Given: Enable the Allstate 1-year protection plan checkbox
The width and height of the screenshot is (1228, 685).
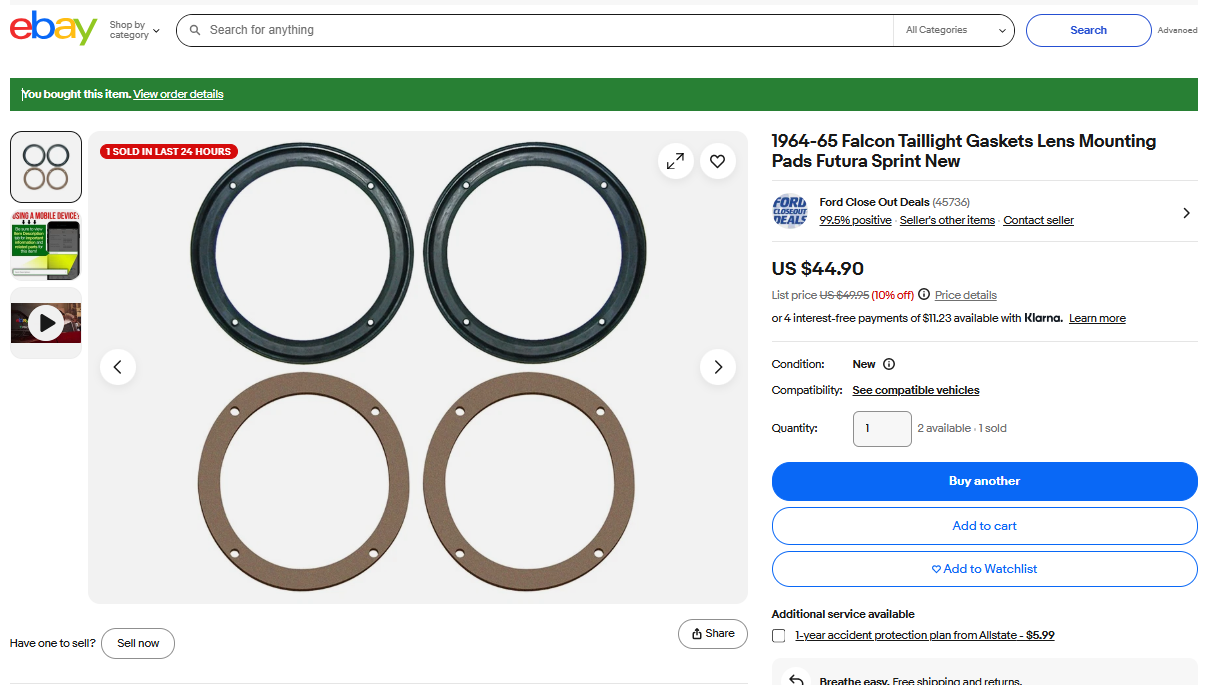Looking at the screenshot, I should click(779, 636).
